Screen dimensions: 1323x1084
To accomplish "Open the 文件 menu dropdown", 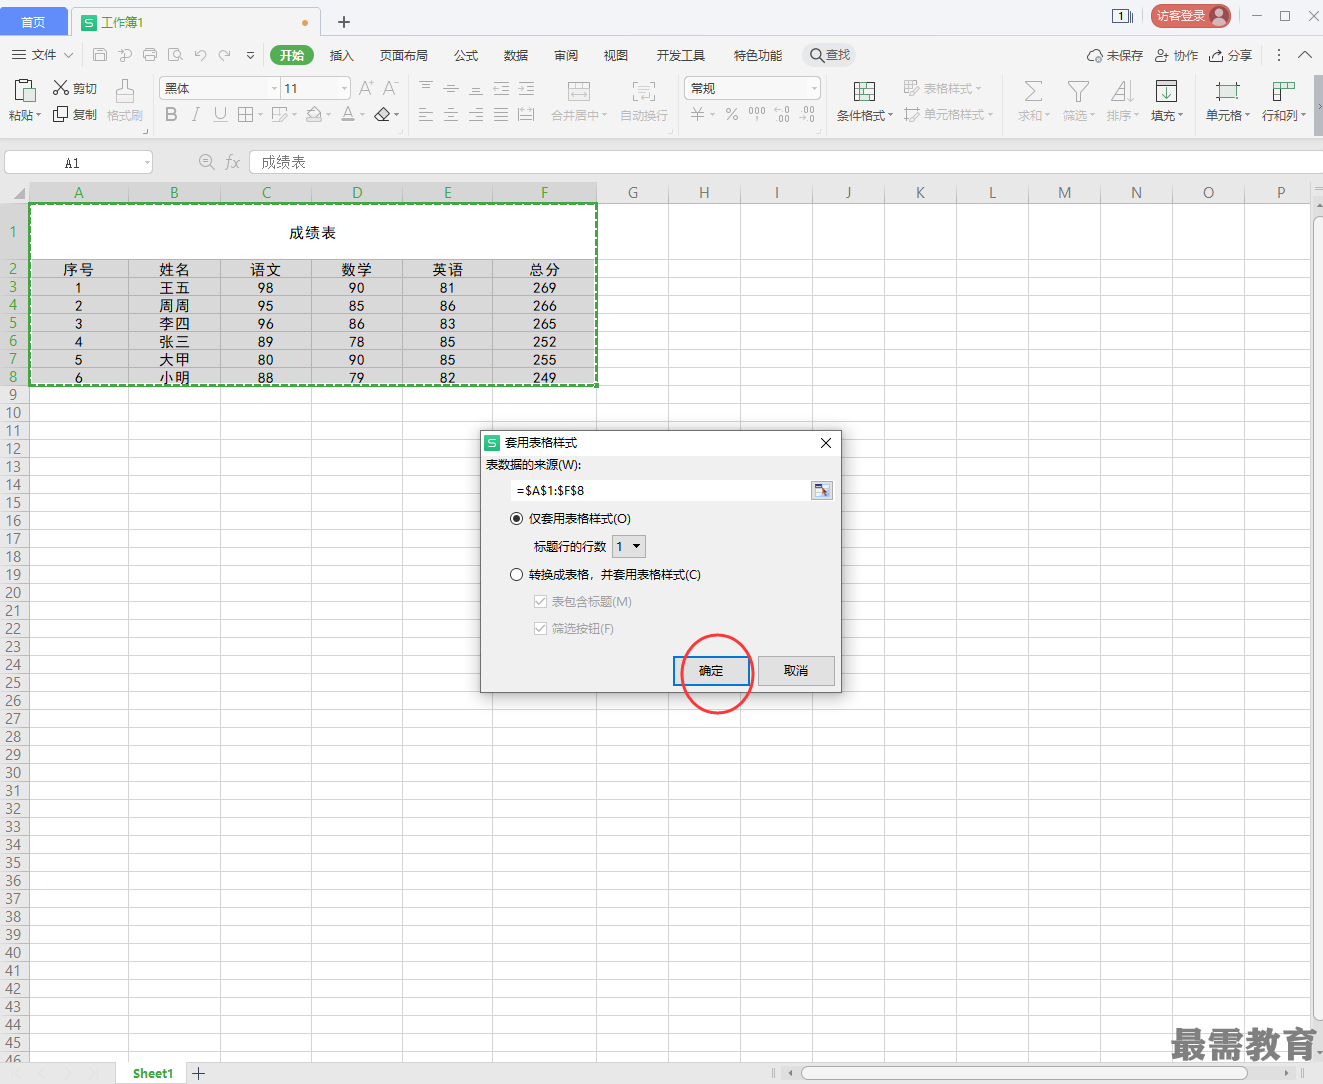I will click(43, 55).
